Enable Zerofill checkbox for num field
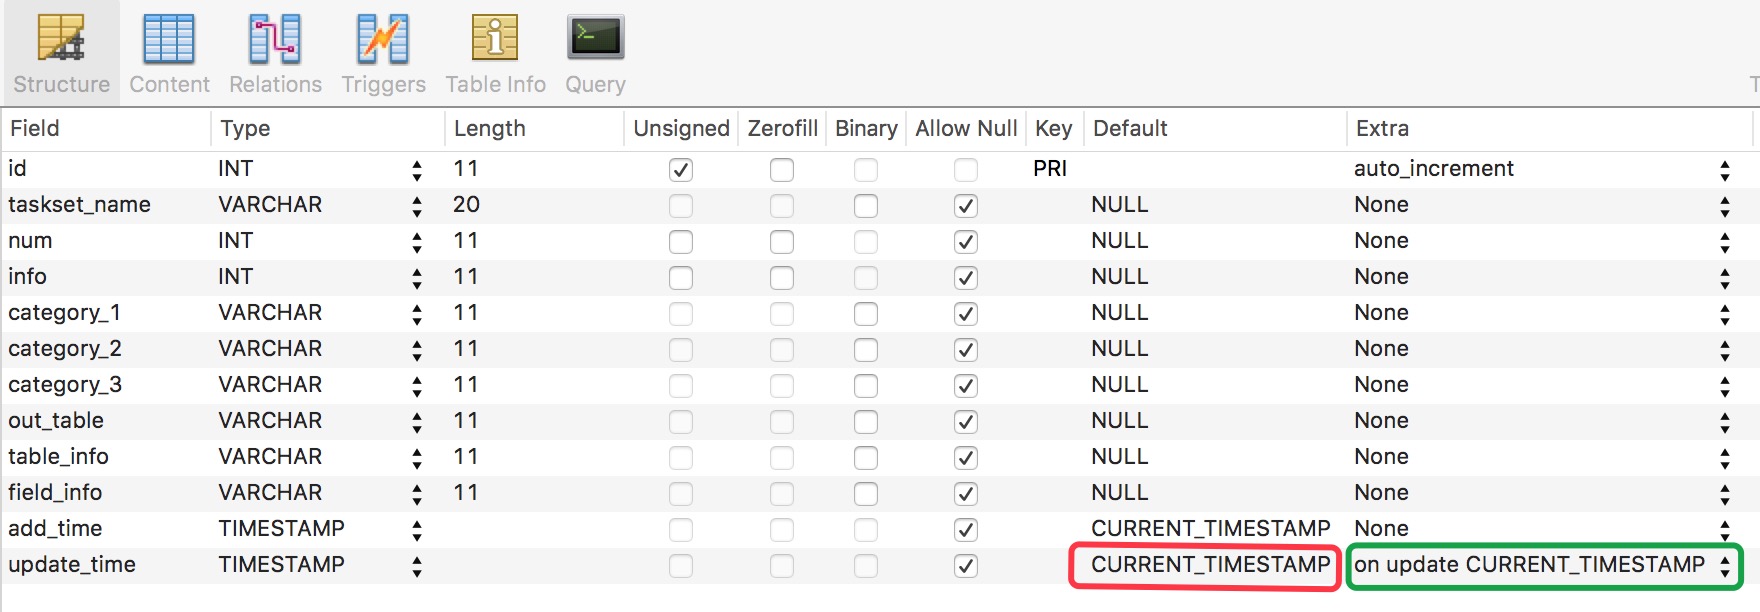This screenshot has height=612, width=1760. [782, 242]
